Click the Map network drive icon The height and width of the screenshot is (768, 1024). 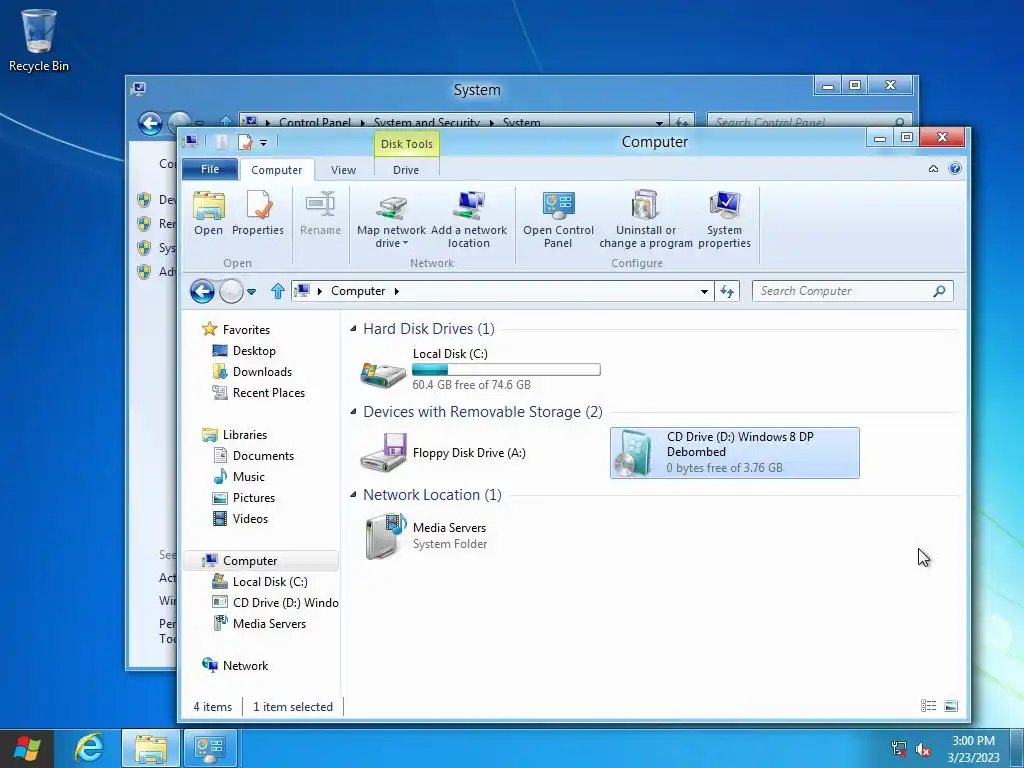point(391,206)
